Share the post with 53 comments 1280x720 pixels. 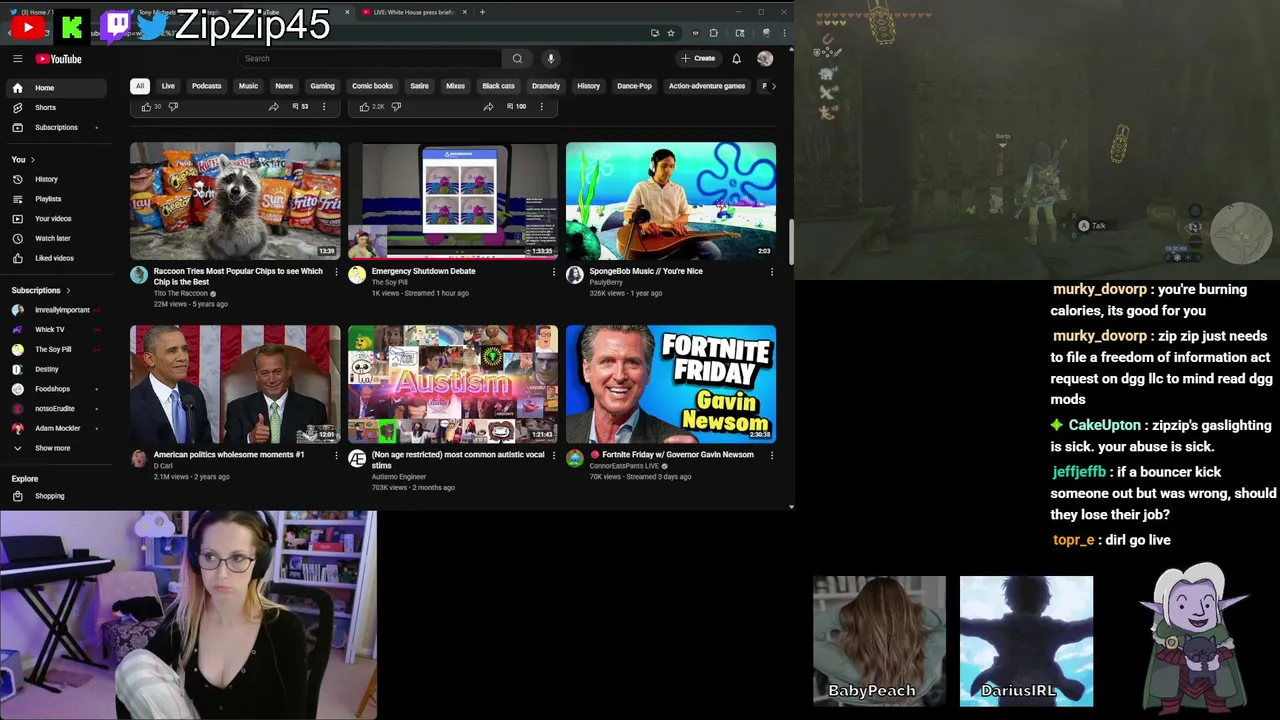point(273,106)
